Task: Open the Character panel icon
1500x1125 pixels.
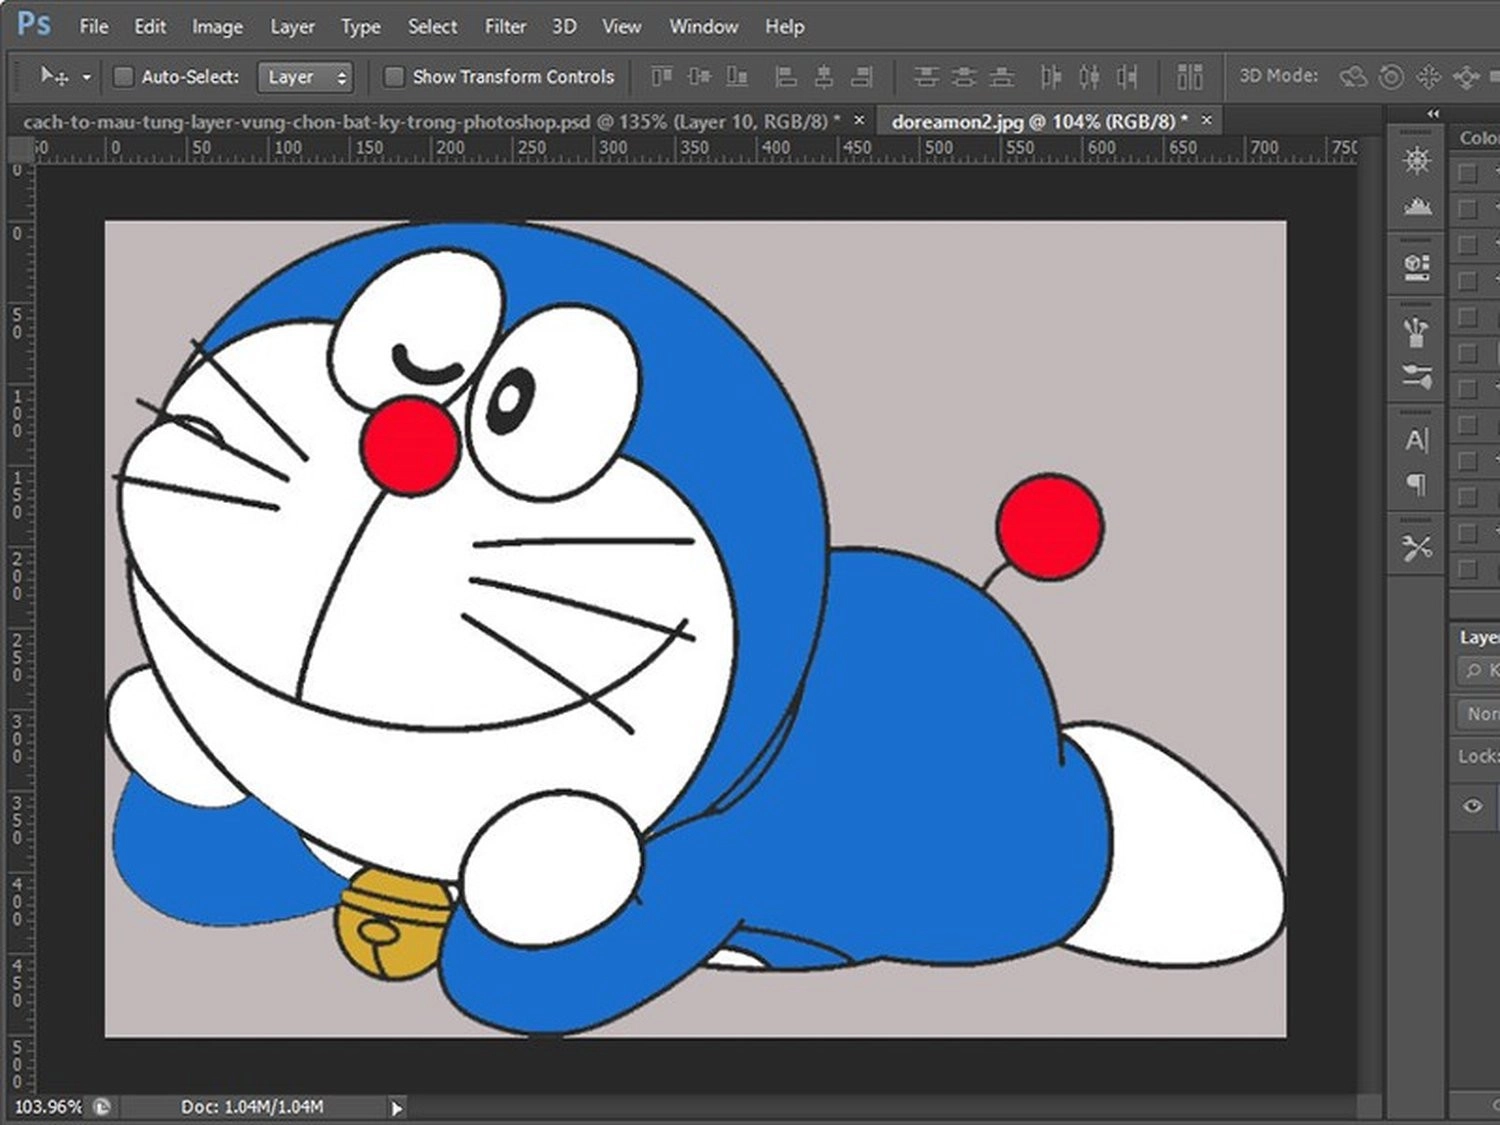Action: pos(1416,440)
